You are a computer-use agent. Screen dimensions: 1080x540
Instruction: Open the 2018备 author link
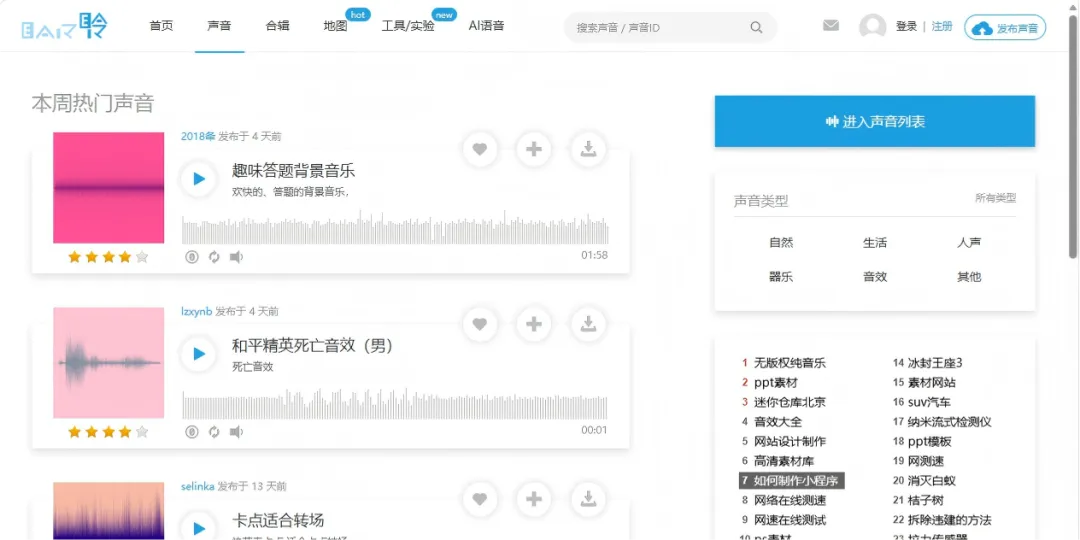coord(198,136)
